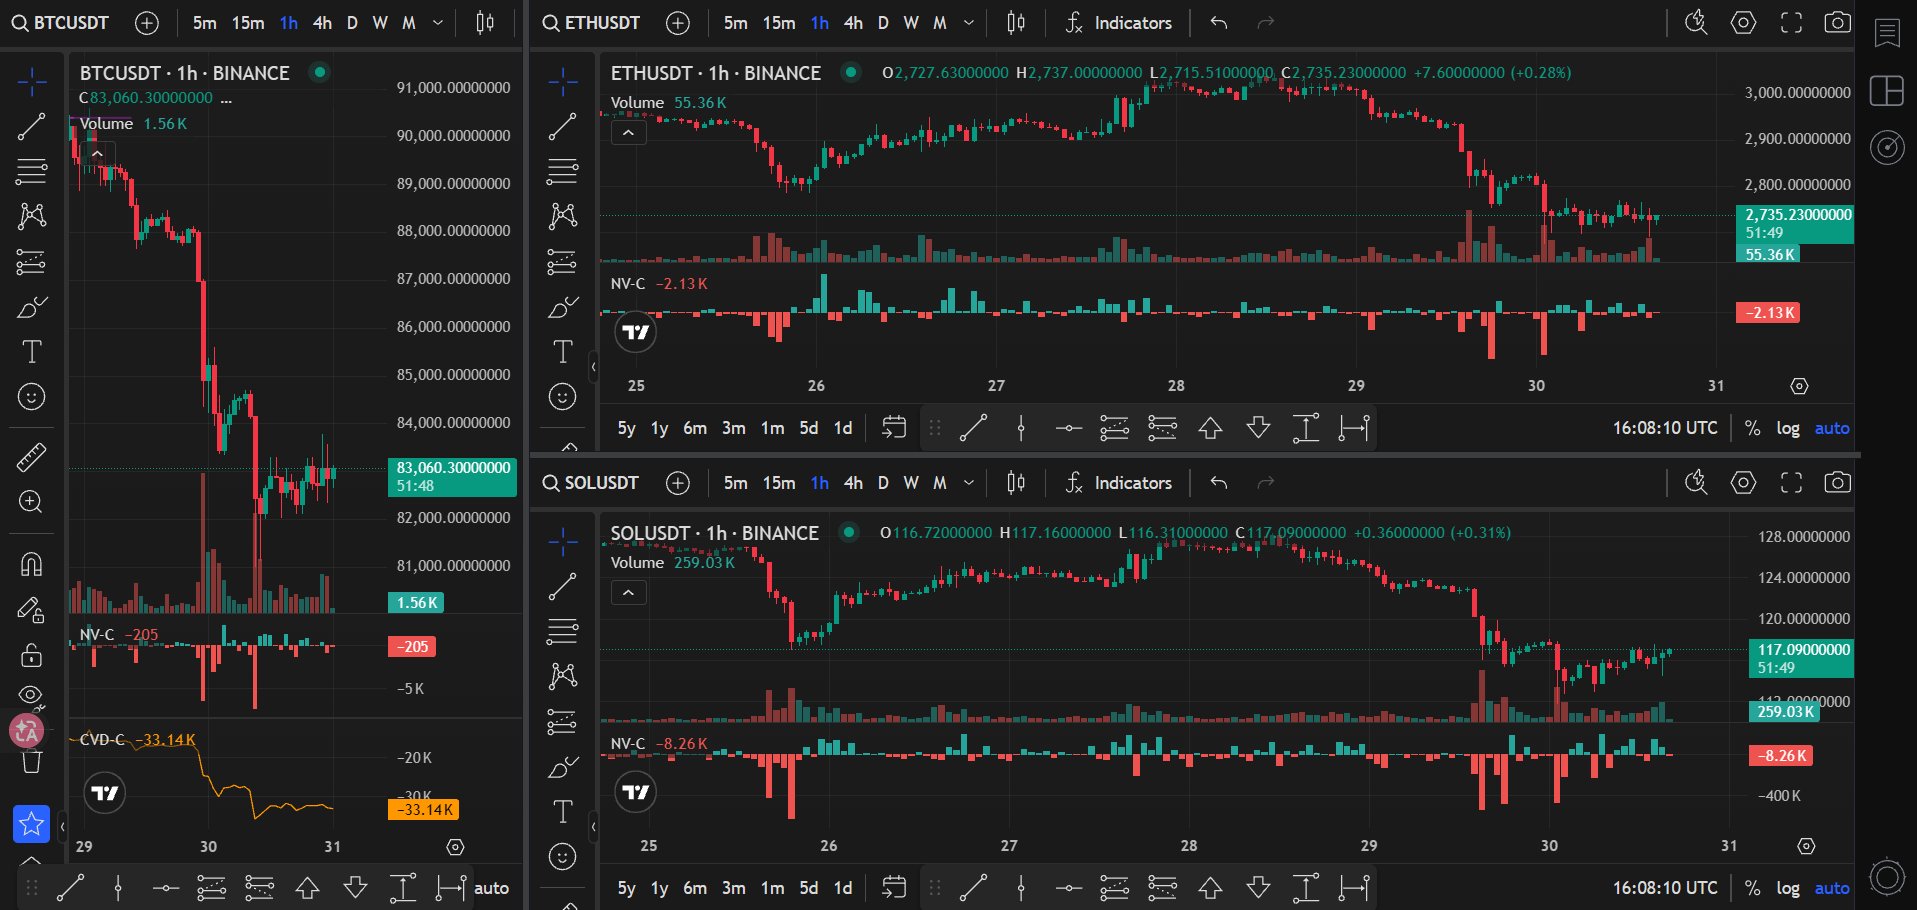Undo the last action in the ETHUSDT top bar

click(x=1218, y=23)
